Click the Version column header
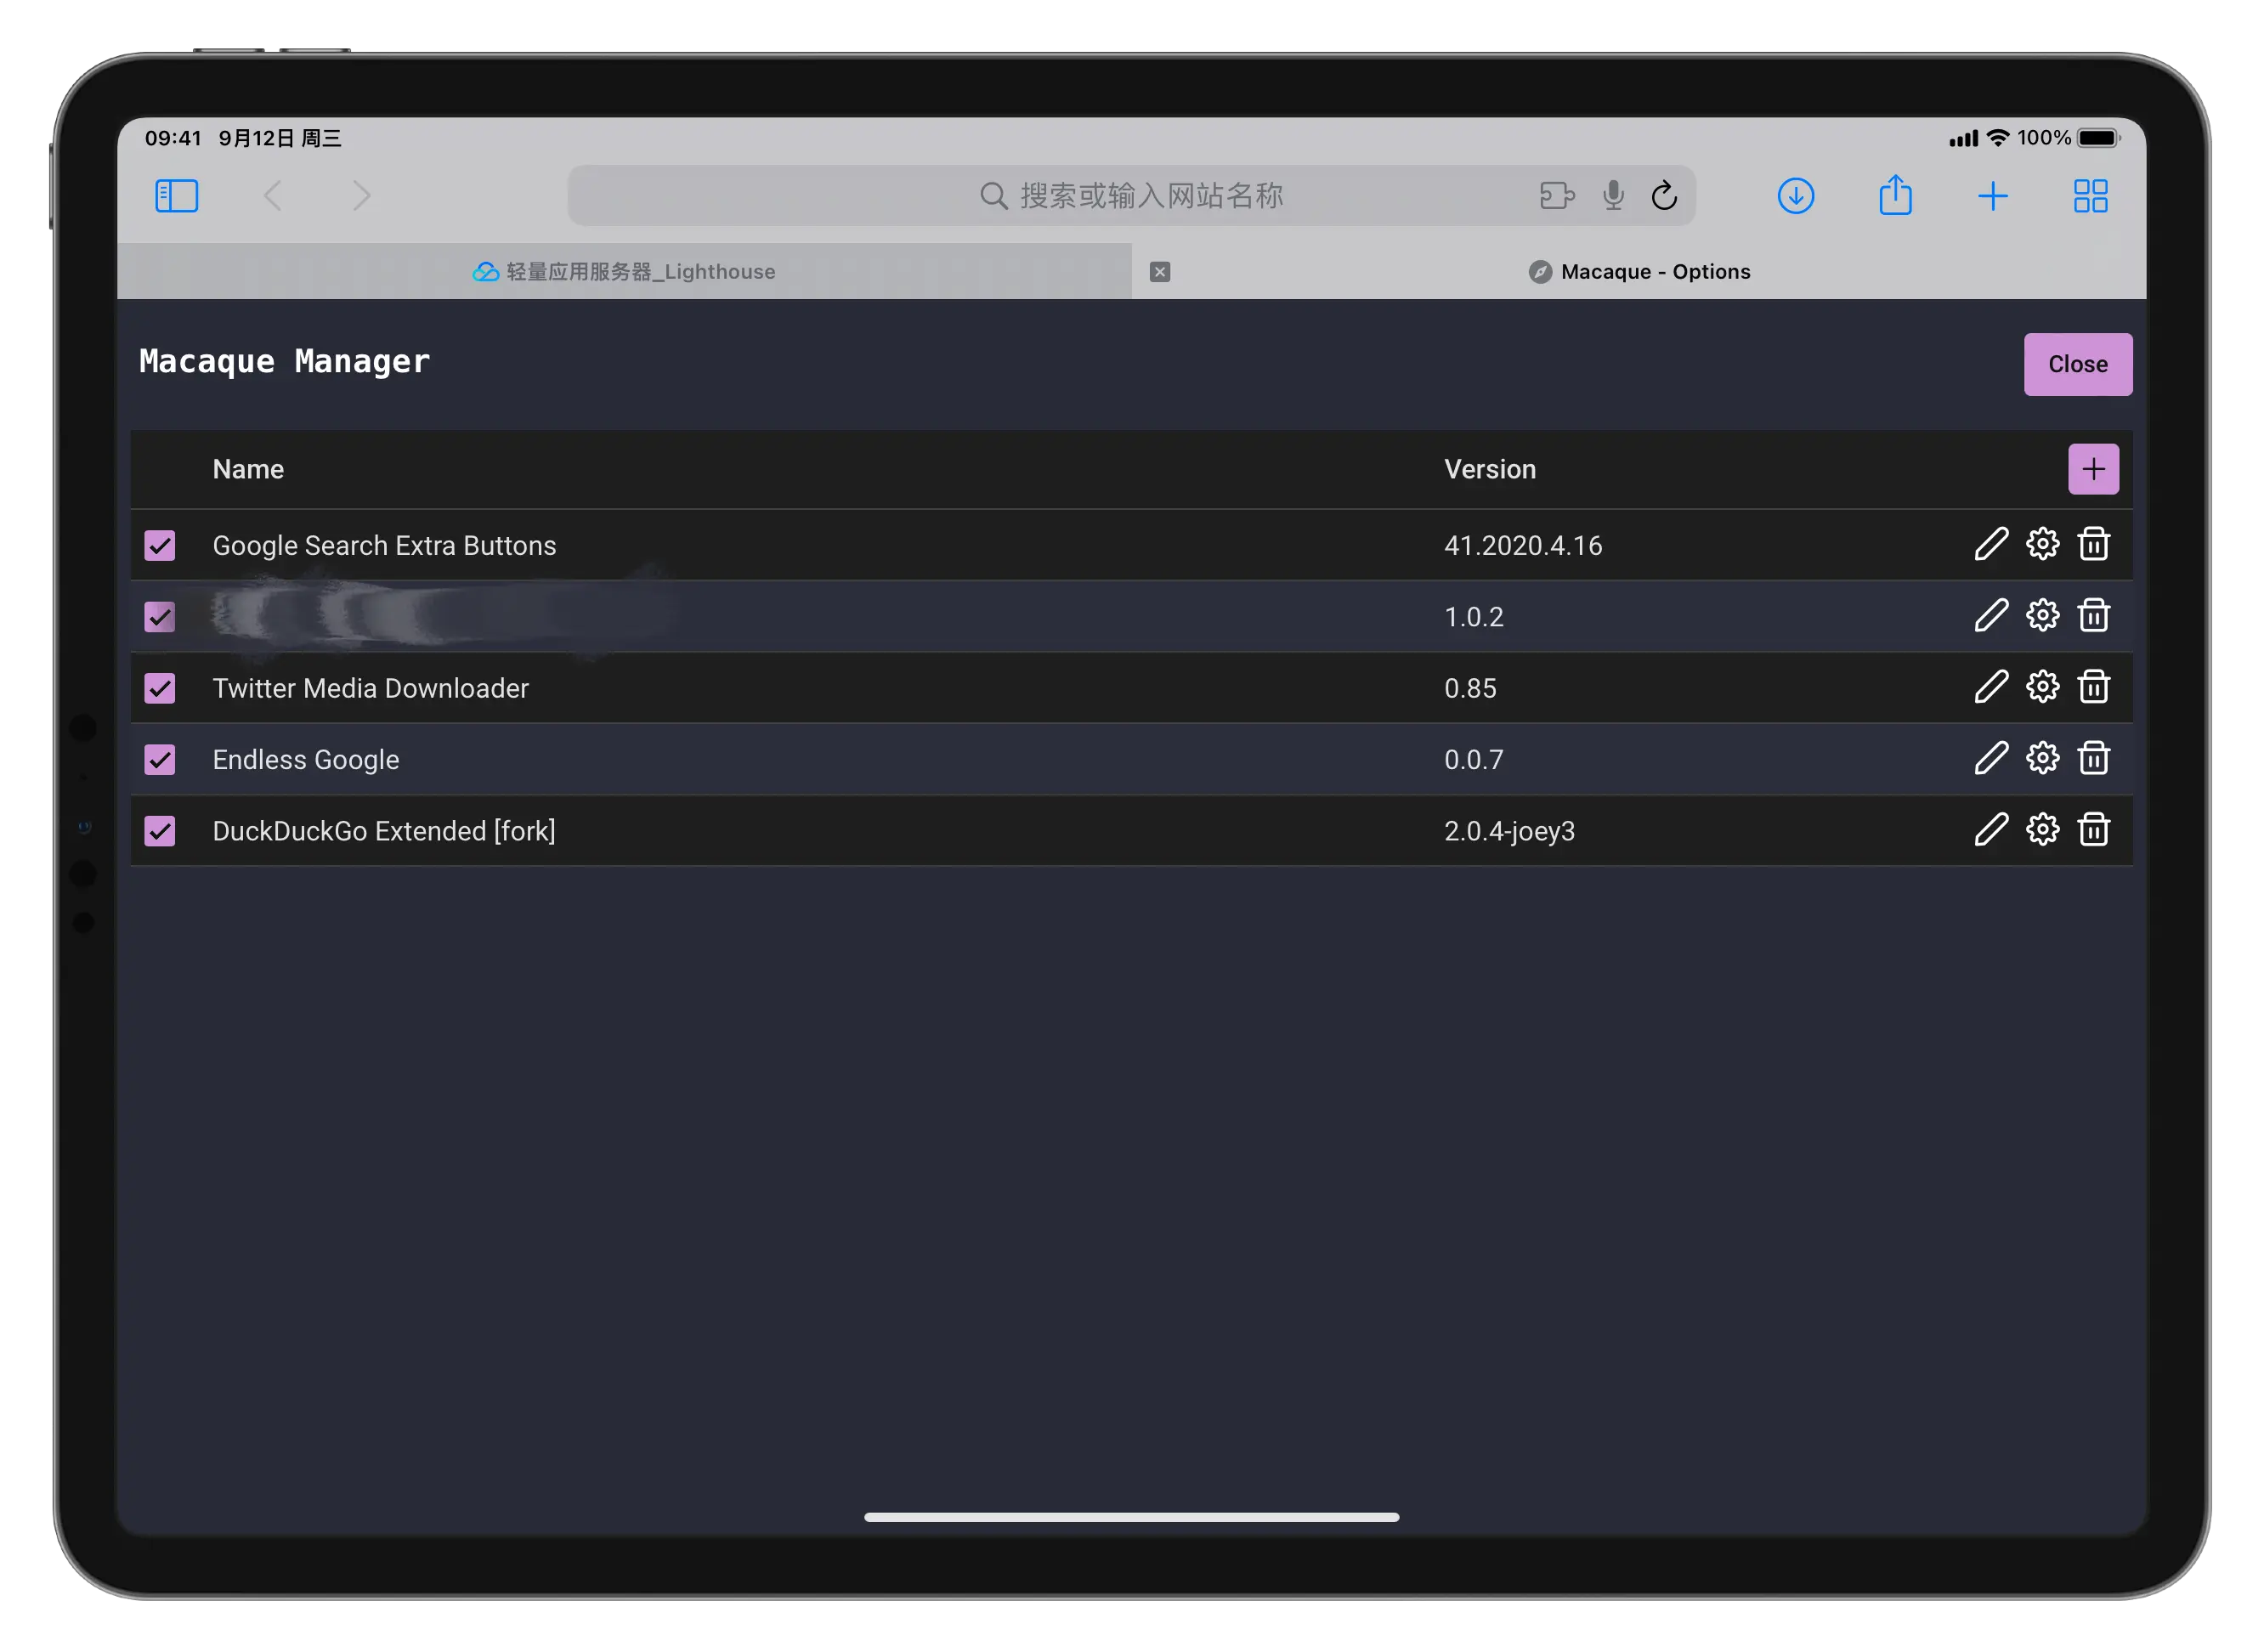The image size is (2264, 1652). click(1490, 469)
